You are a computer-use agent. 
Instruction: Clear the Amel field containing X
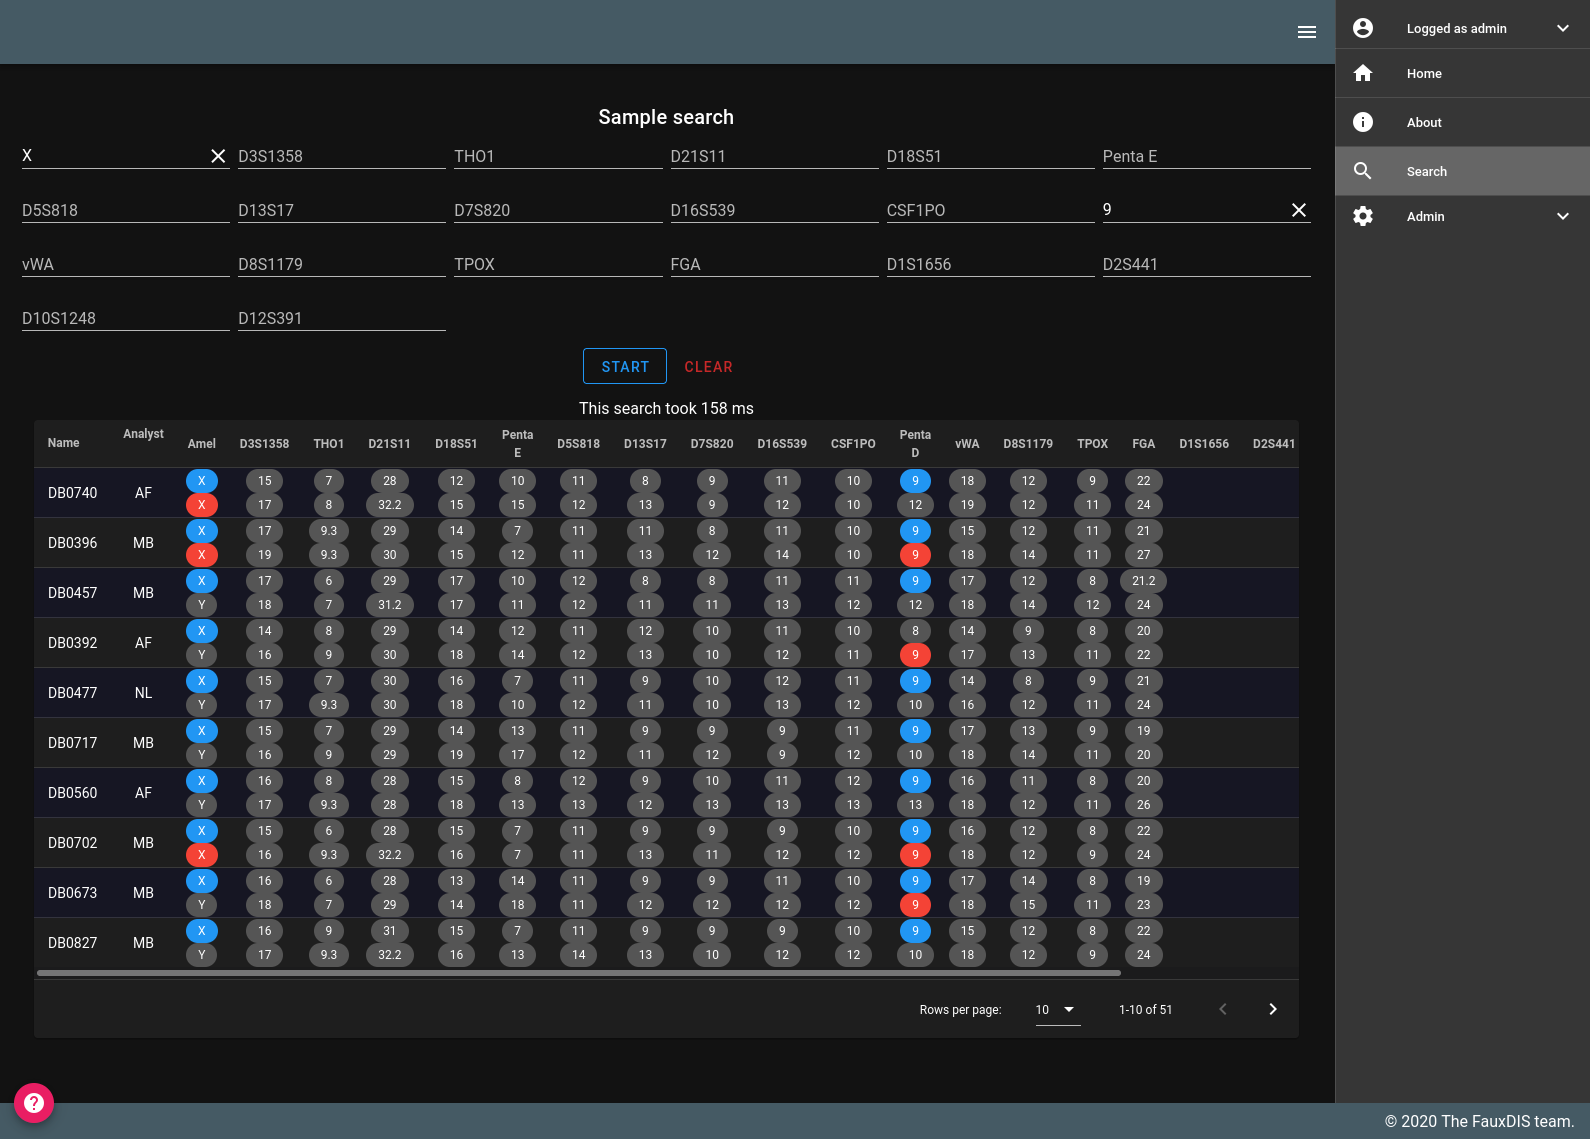pyautogui.click(x=218, y=156)
